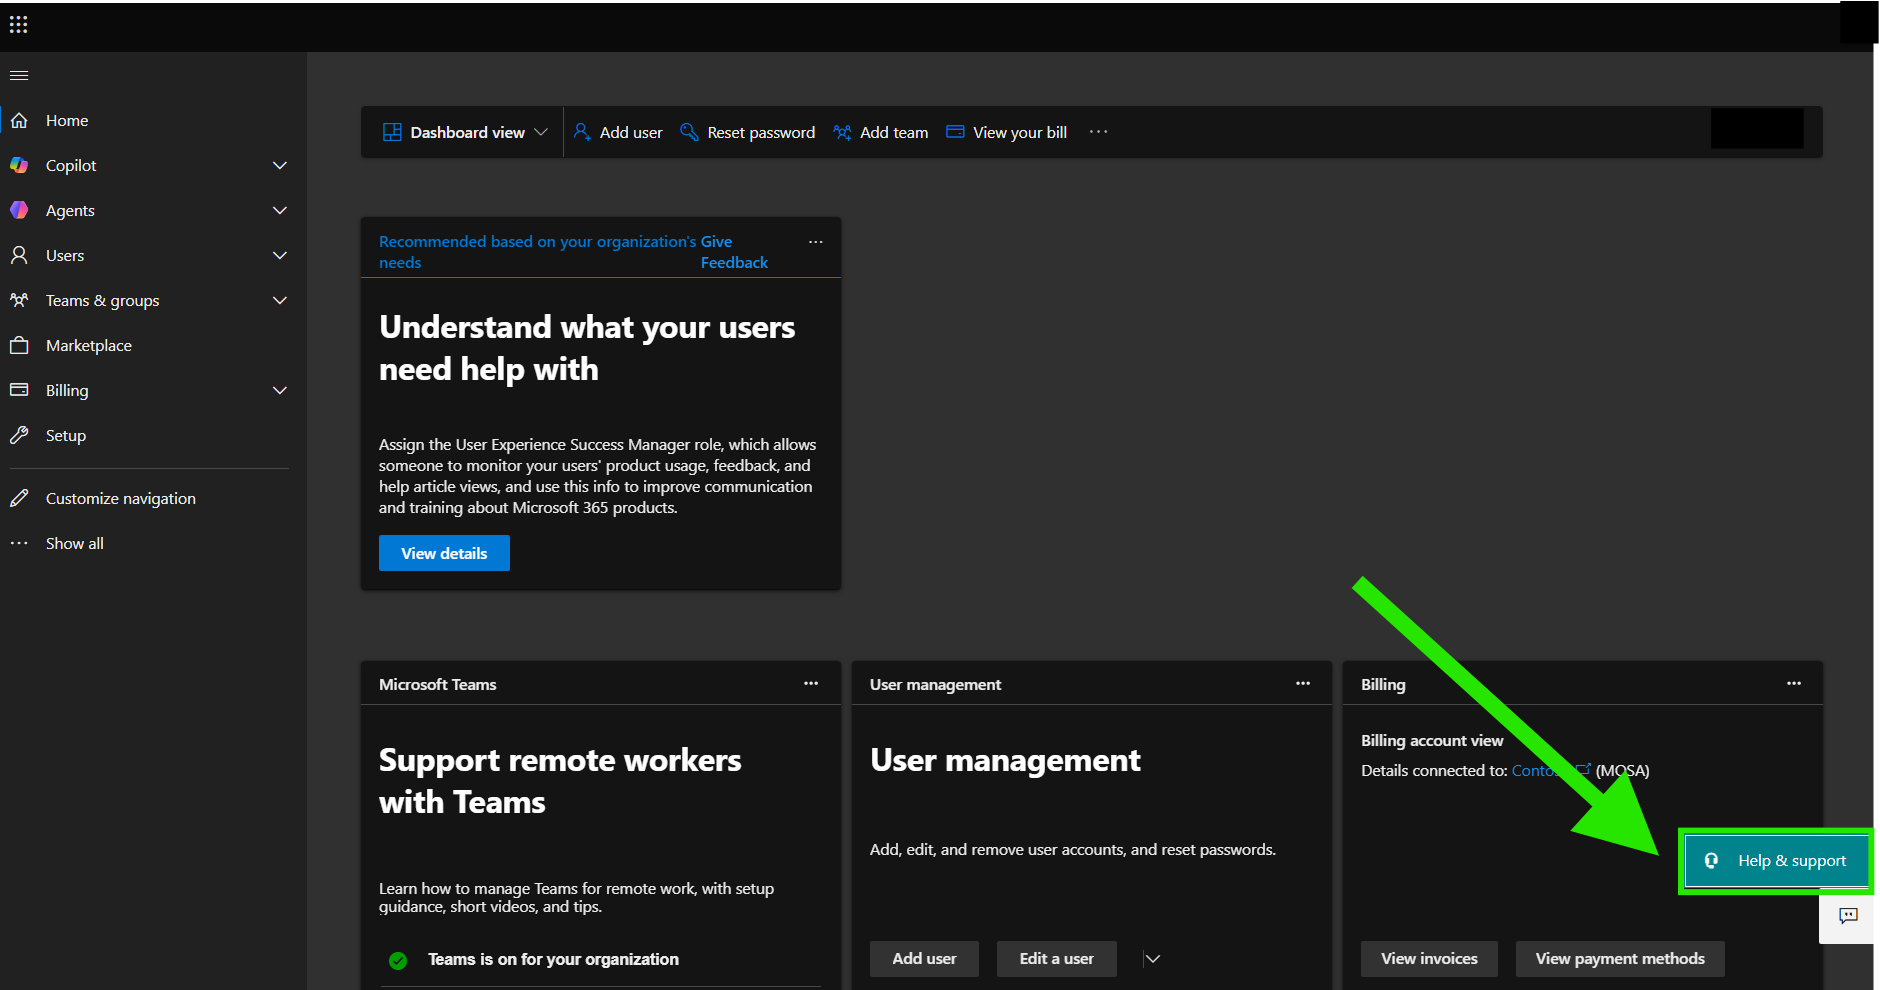1880x990 pixels.
Task: Click the View payment methods button
Action: [1620, 959]
